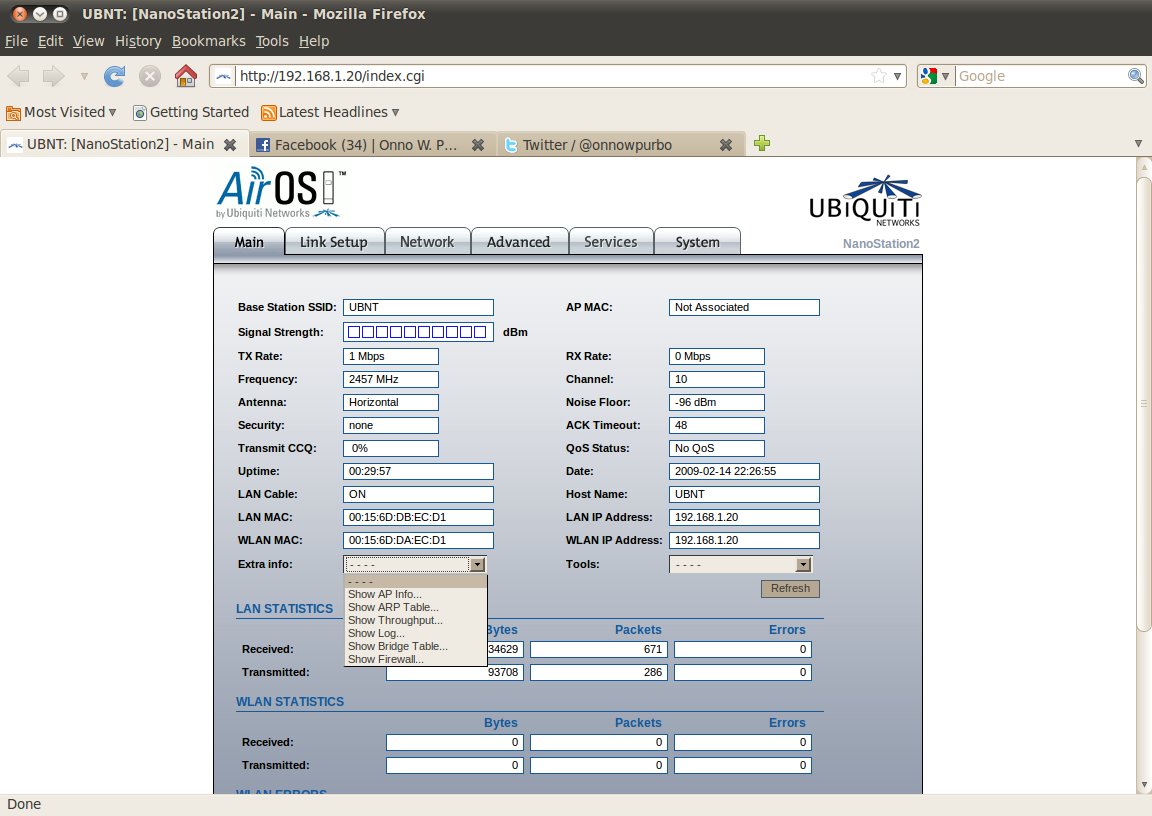
Task: Click the Latest Headlines feed icon
Action: pos(269,112)
